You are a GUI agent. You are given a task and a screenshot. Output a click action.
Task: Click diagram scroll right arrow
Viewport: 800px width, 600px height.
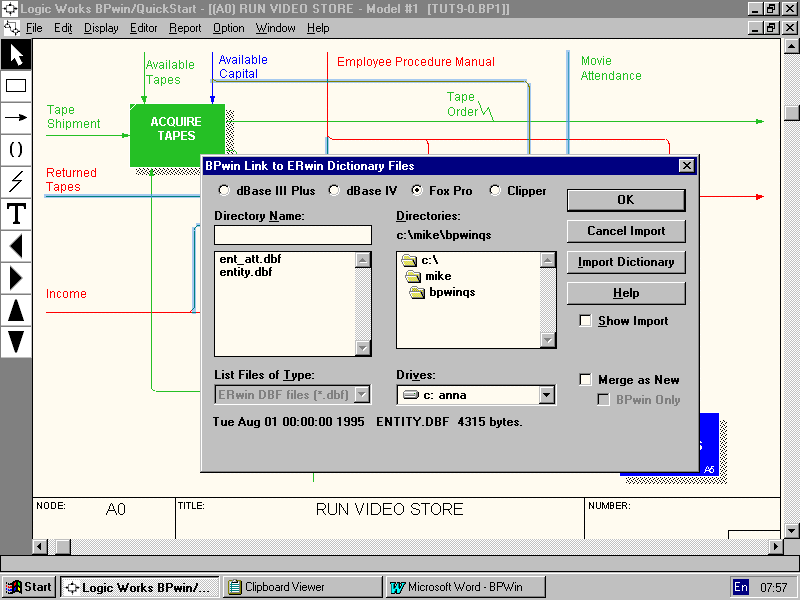coord(776,546)
